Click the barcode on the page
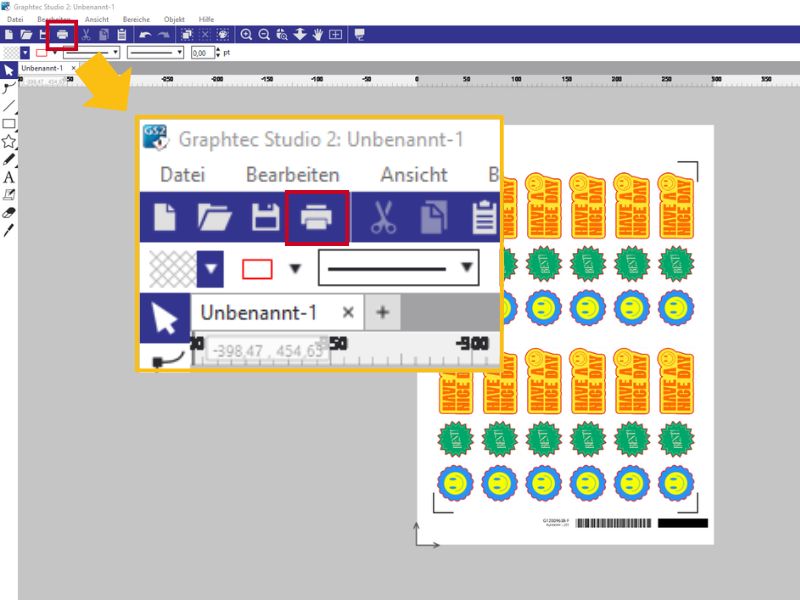This screenshot has width=800, height=600. pyautogui.click(x=613, y=523)
